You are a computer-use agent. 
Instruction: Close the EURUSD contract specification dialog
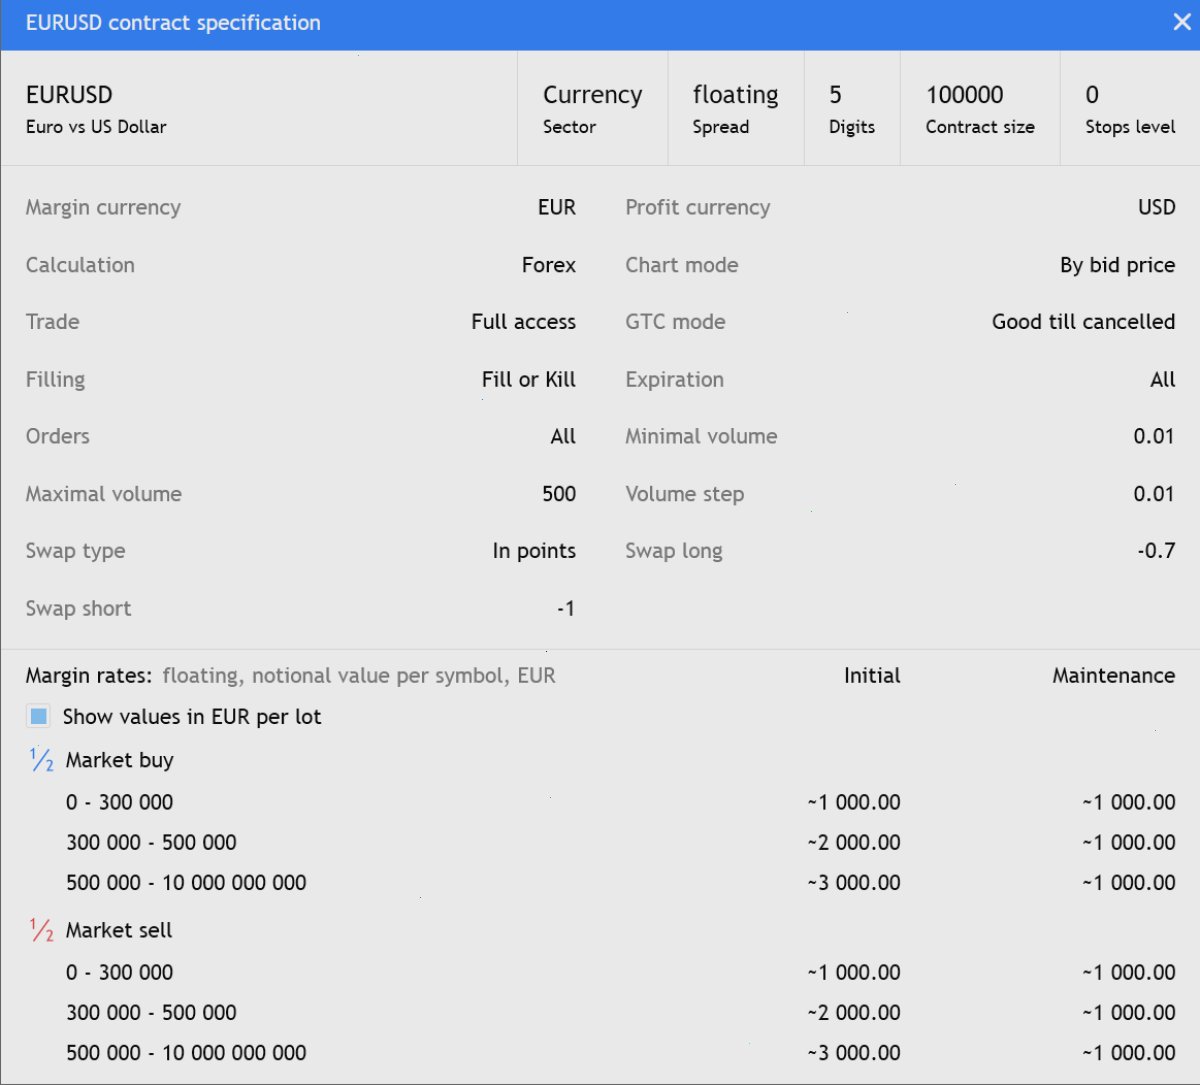[x=1181, y=22]
